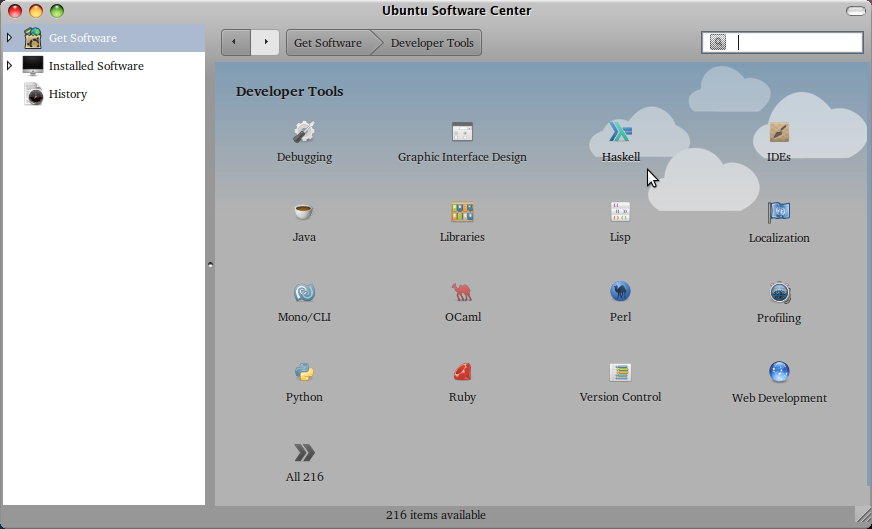Screen dimensions: 872x529
Task: Open the Profiling category icon
Action: pos(779,293)
